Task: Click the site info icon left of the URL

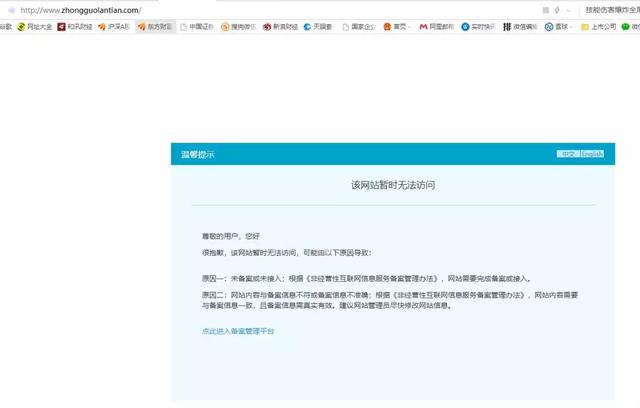Action: 12,10
